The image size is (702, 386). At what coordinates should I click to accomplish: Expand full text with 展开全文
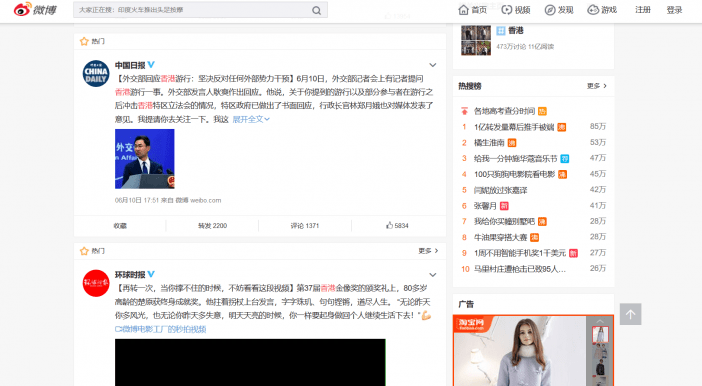[251, 119]
